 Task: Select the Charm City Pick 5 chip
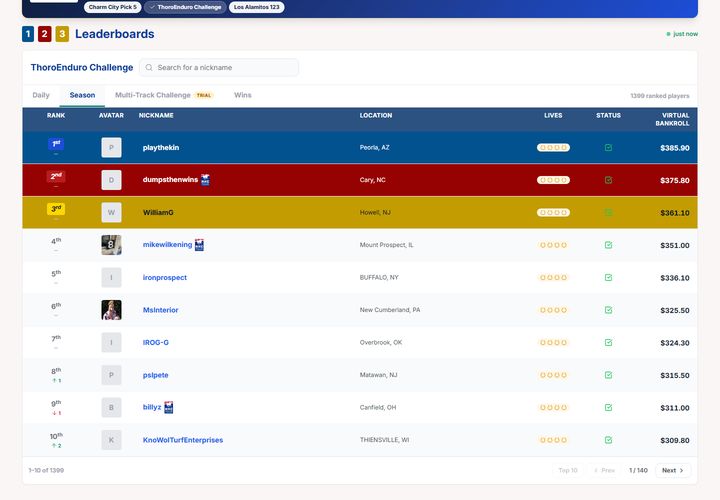click(x=112, y=7)
